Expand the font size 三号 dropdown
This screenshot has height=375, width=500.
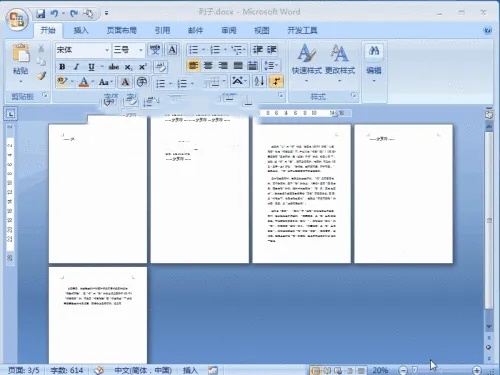(x=141, y=50)
